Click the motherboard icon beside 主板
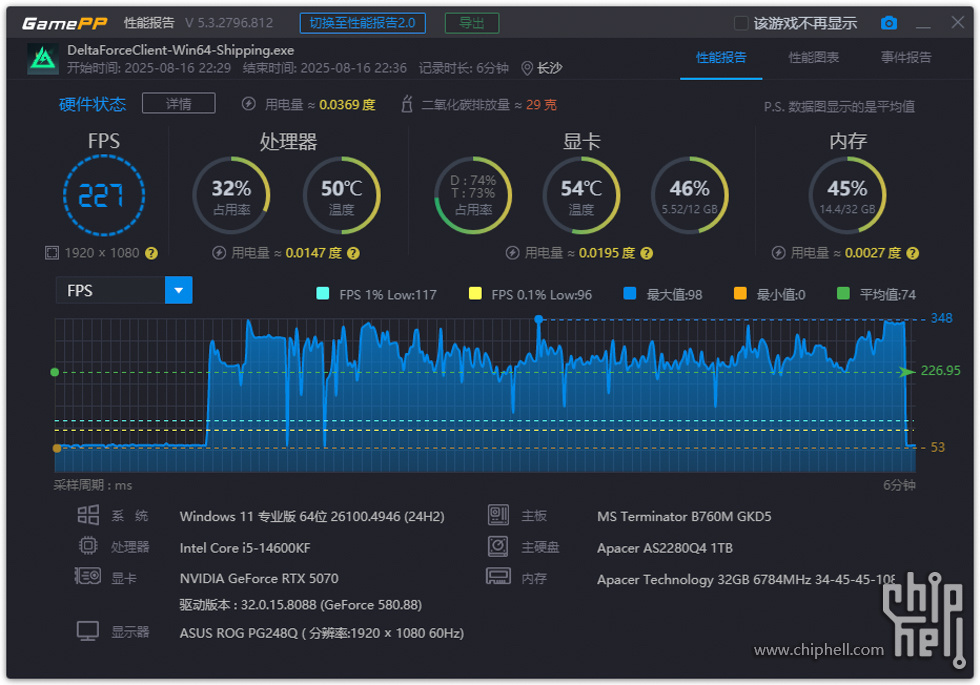980x685 pixels. [x=498, y=515]
